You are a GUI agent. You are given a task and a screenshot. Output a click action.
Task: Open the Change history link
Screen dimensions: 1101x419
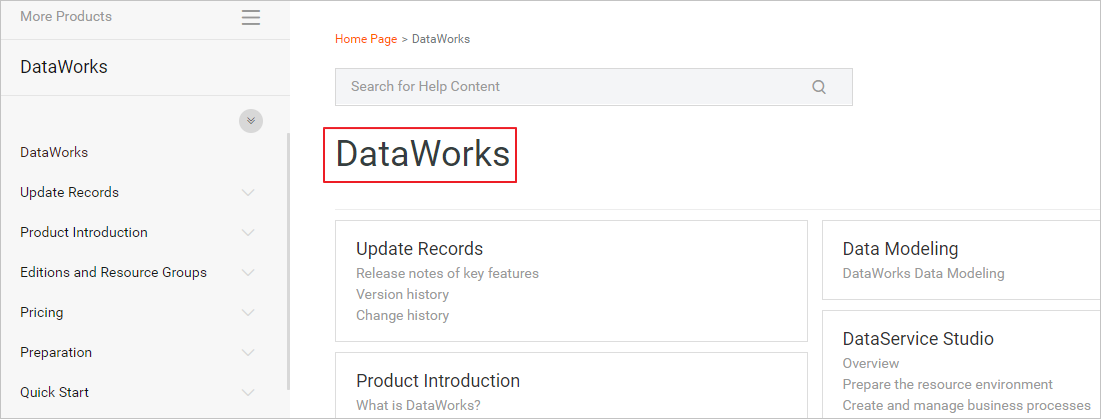click(402, 316)
